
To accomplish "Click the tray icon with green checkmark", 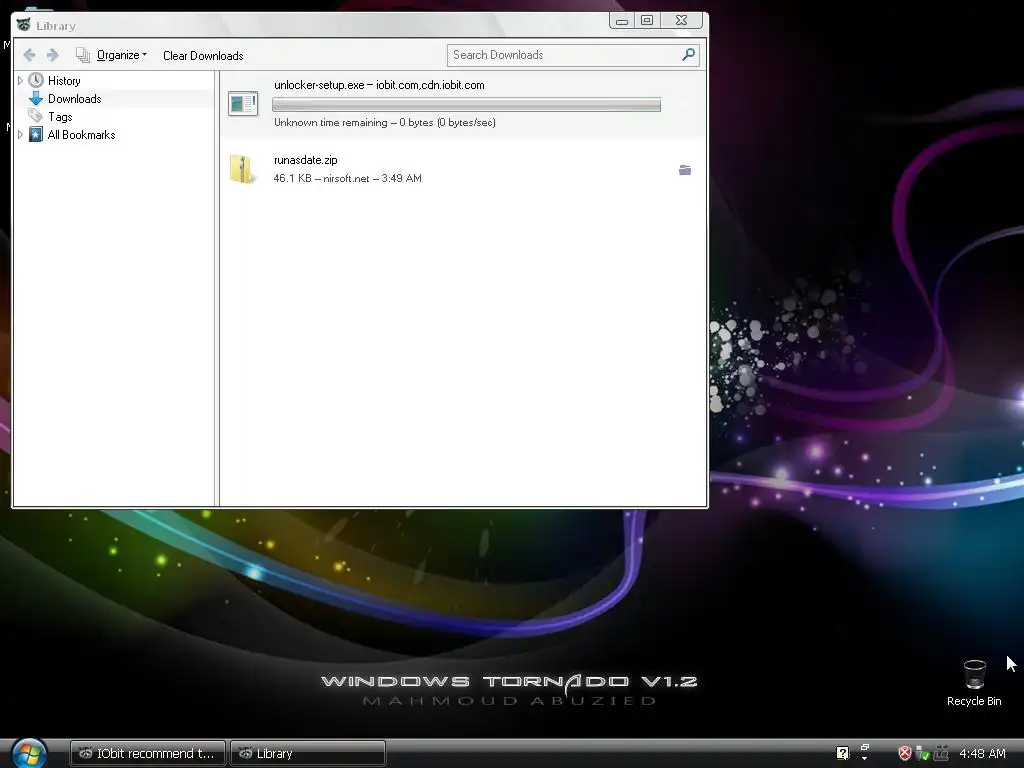I will point(923,753).
